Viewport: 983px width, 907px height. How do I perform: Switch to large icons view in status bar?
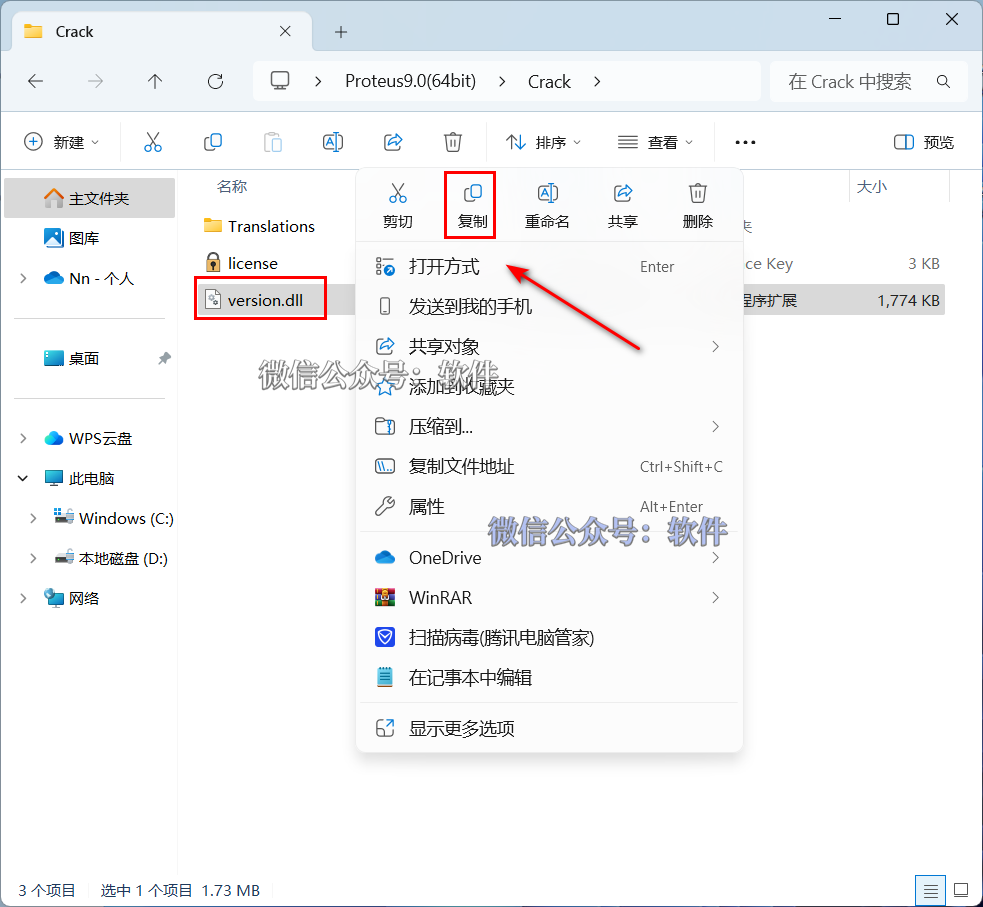961,890
